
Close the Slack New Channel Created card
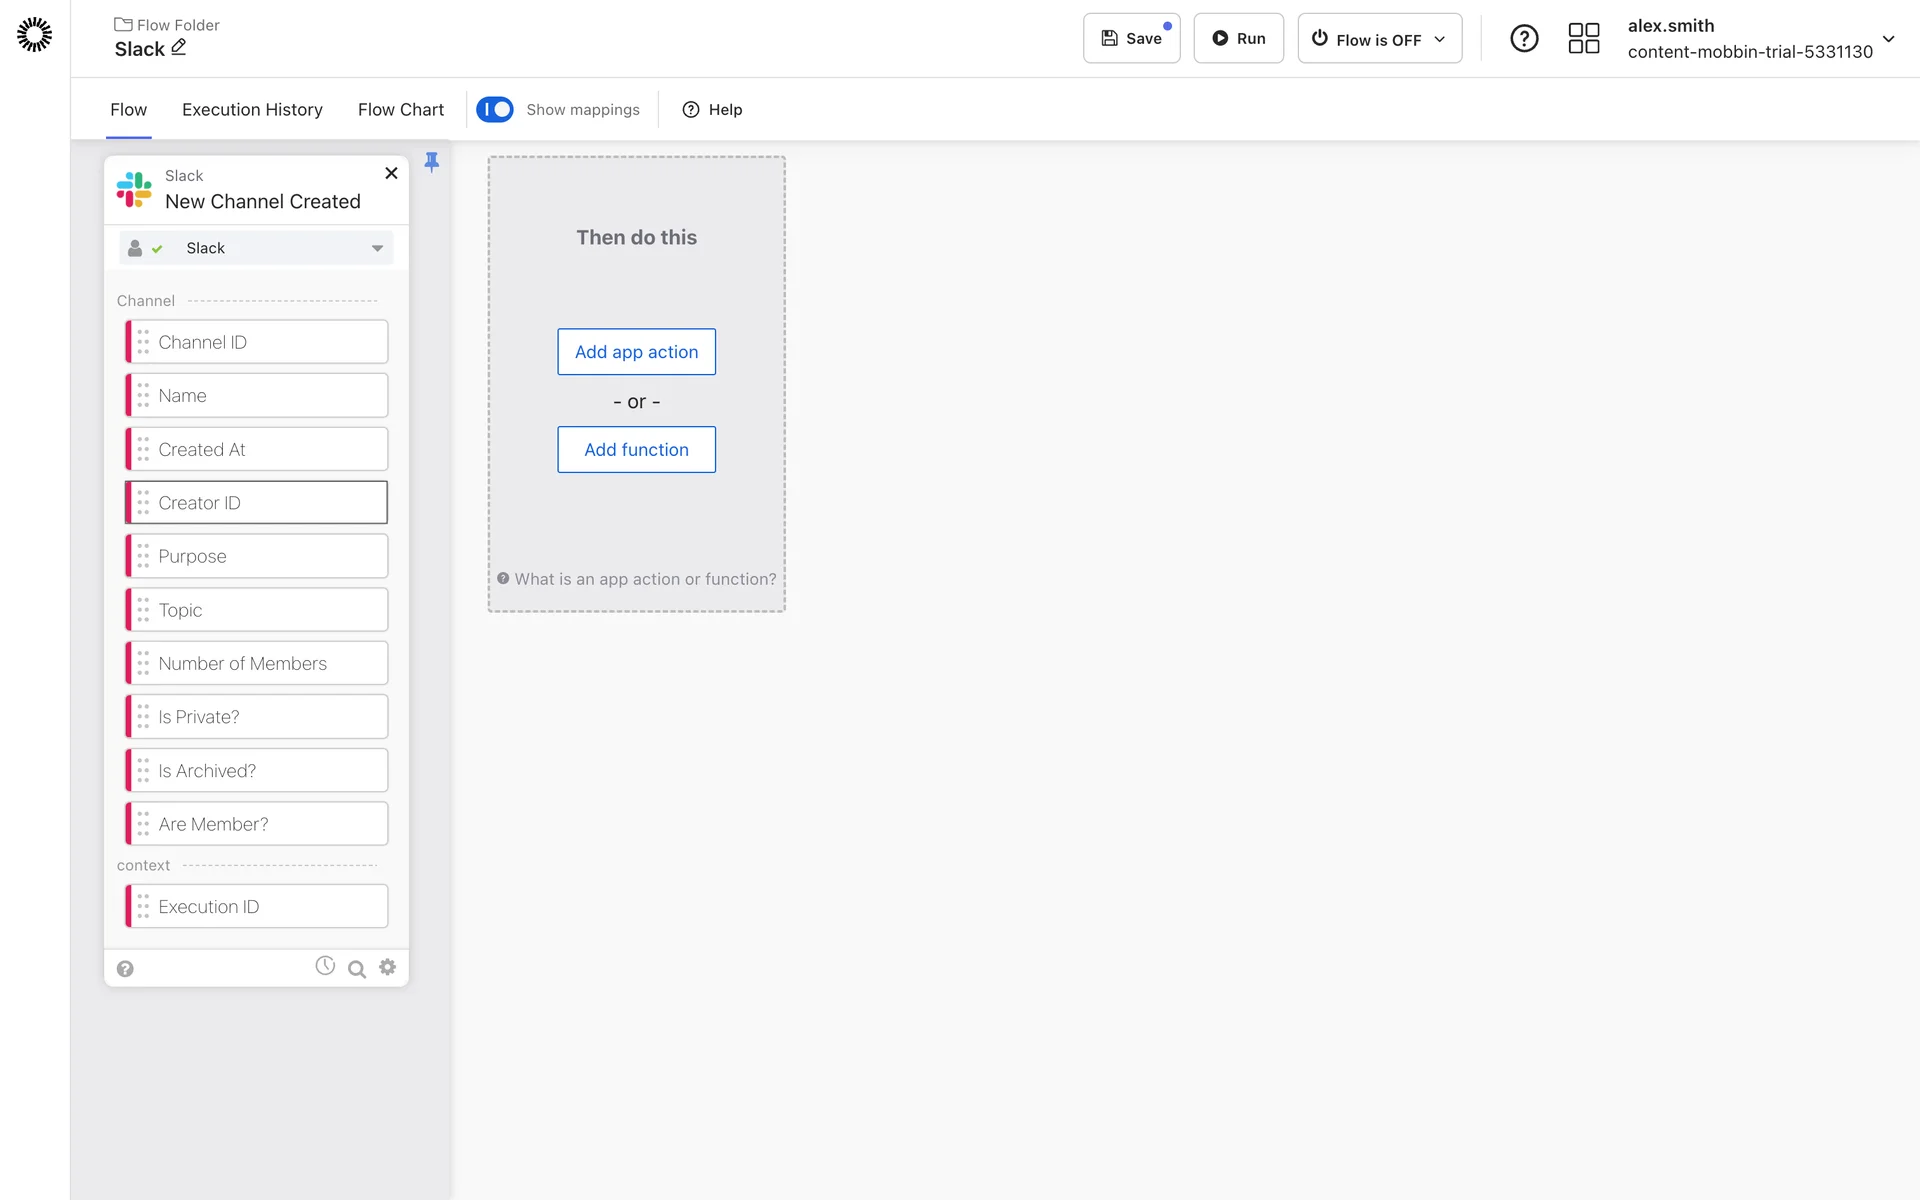point(391,173)
